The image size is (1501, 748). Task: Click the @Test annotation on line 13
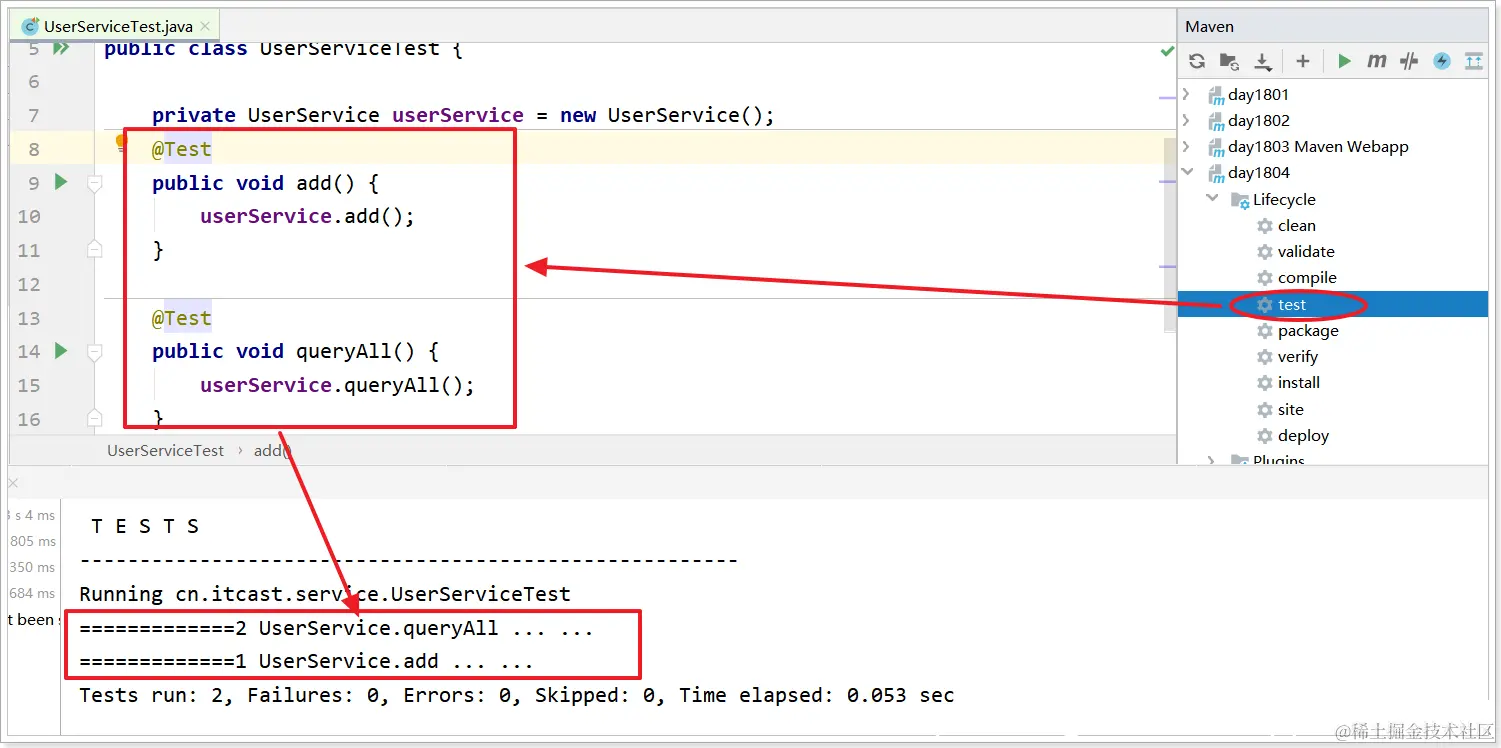coord(182,318)
